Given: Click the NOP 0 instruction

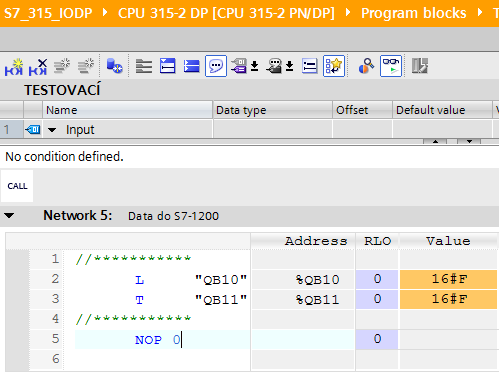Looking at the screenshot, I should (x=158, y=340).
